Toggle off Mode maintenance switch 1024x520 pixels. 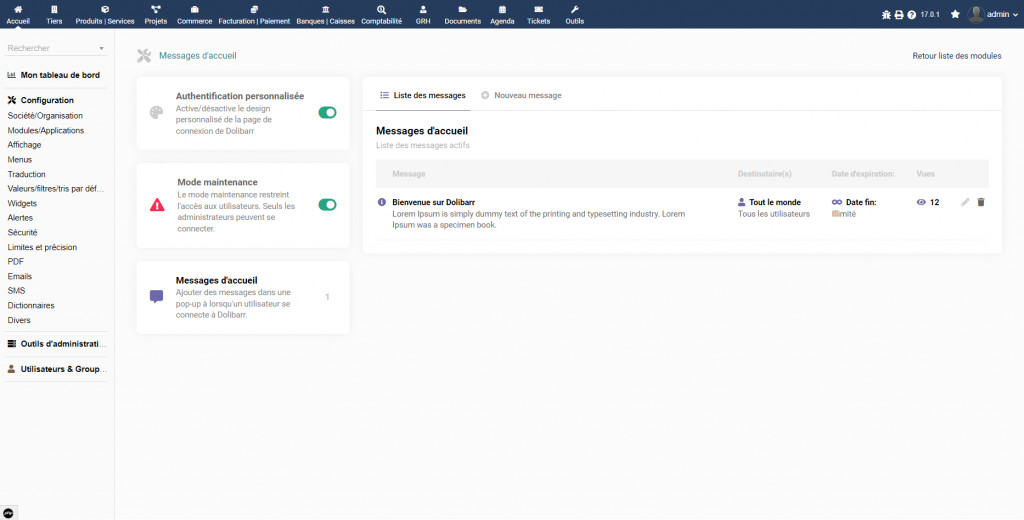pos(327,204)
